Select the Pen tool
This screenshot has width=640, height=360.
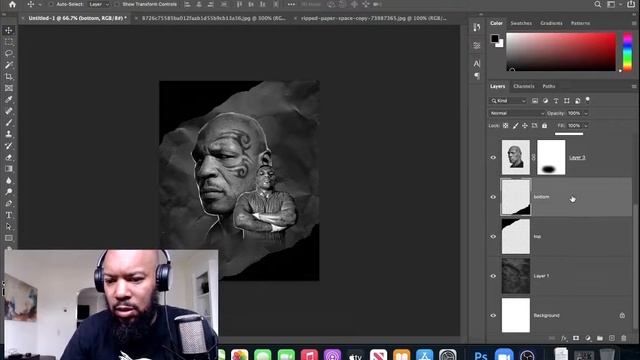click(x=9, y=203)
